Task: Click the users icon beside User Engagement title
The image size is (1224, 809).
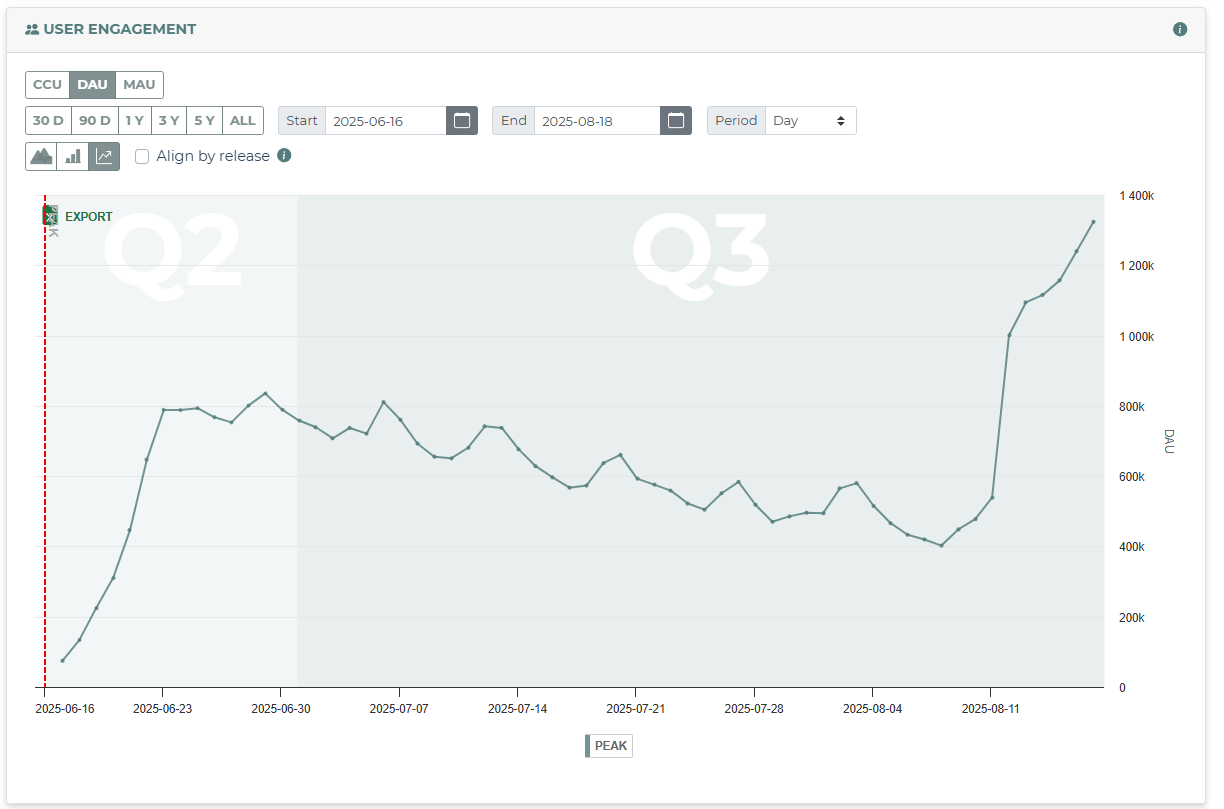Action: click(x=32, y=29)
